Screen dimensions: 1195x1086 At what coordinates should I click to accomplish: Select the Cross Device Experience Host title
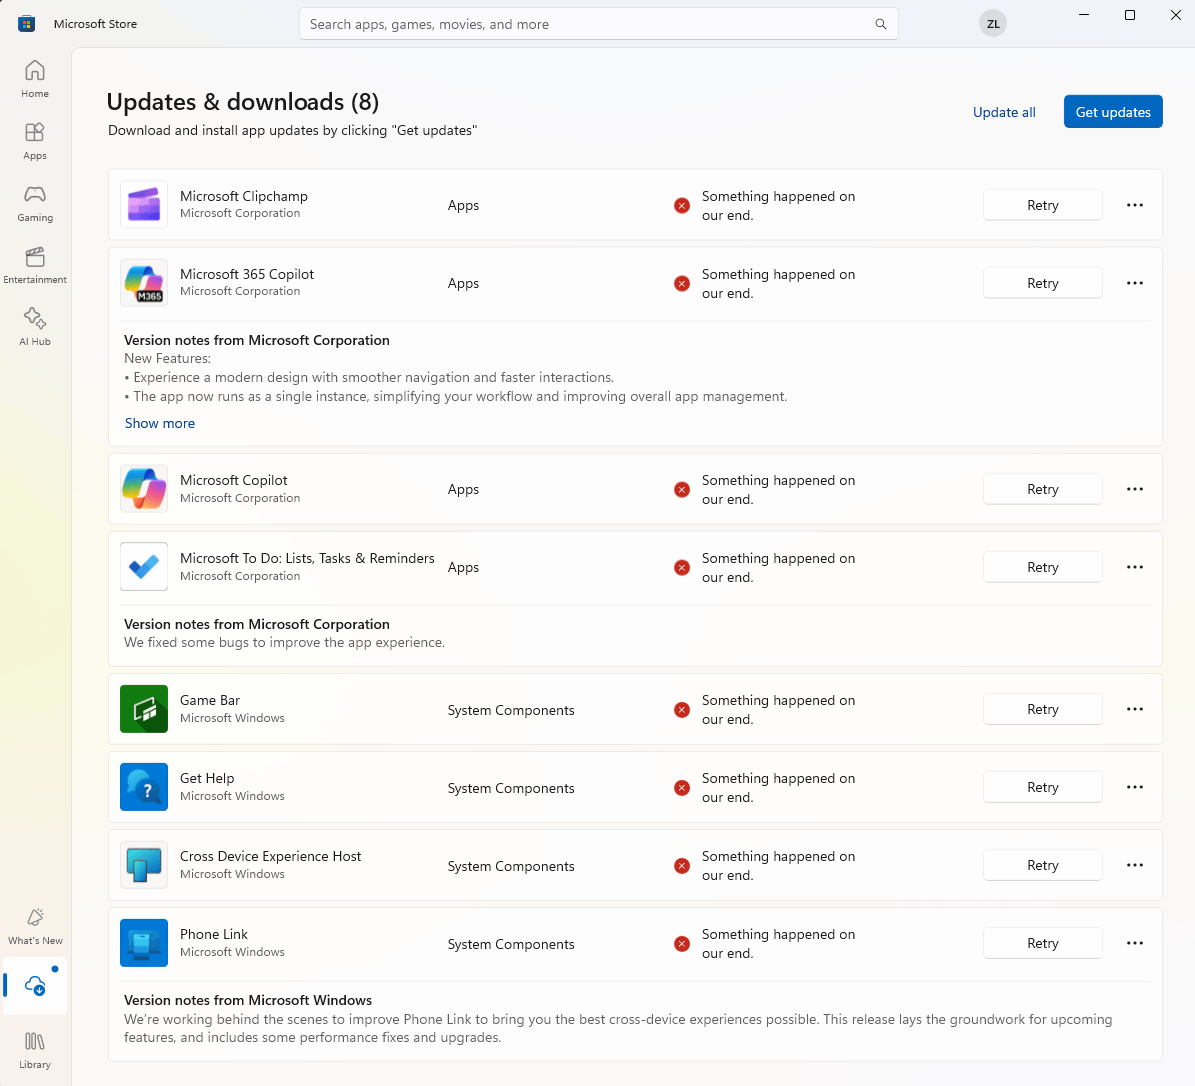(271, 856)
